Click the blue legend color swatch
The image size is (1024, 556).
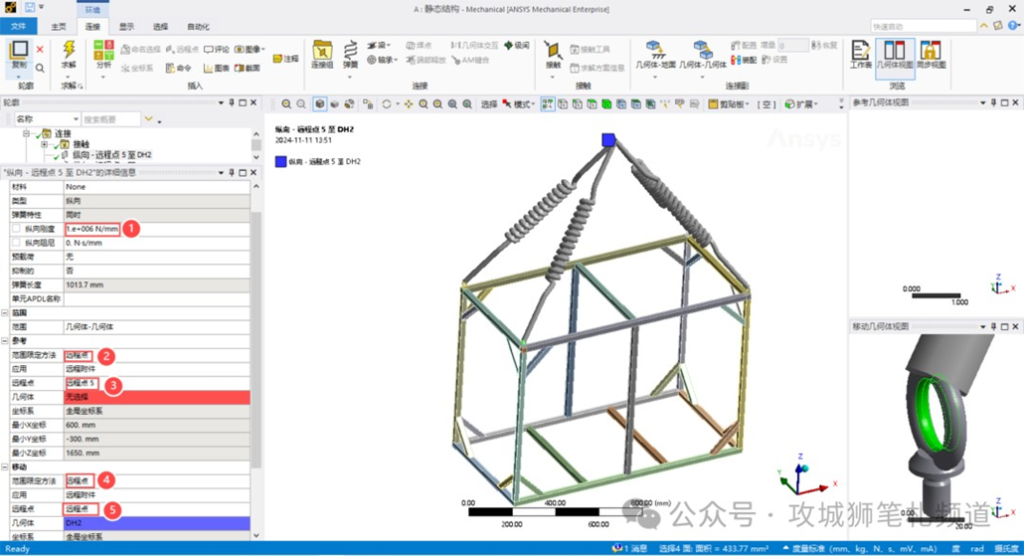coord(281,161)
